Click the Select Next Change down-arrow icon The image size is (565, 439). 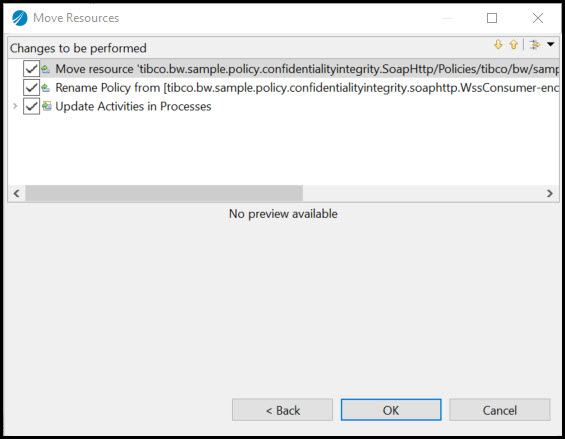[x=498, y=45]
